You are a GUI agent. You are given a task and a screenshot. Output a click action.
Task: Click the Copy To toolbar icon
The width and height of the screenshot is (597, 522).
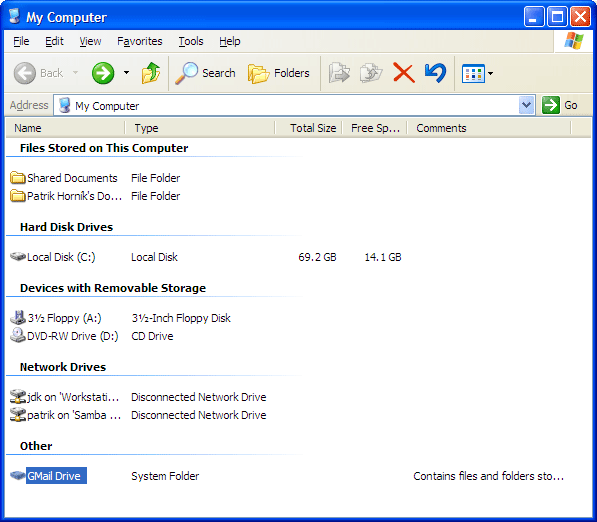coord(371,73)
